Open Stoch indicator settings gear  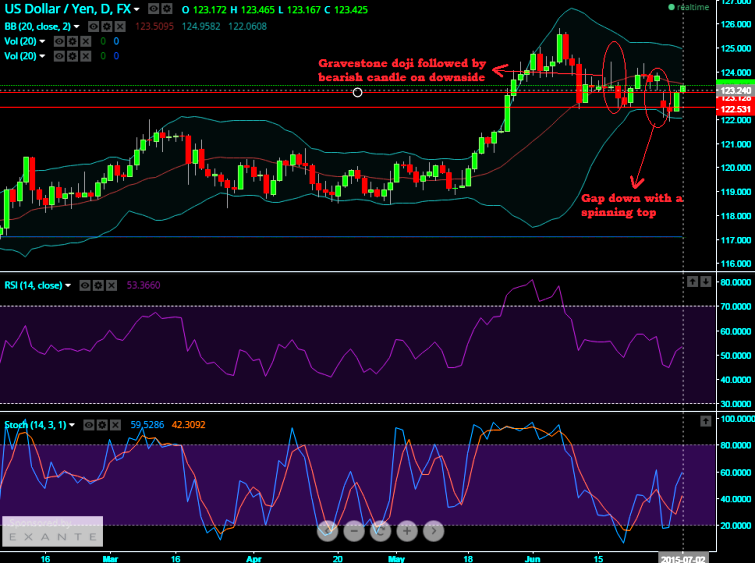(x=102, y=425)
